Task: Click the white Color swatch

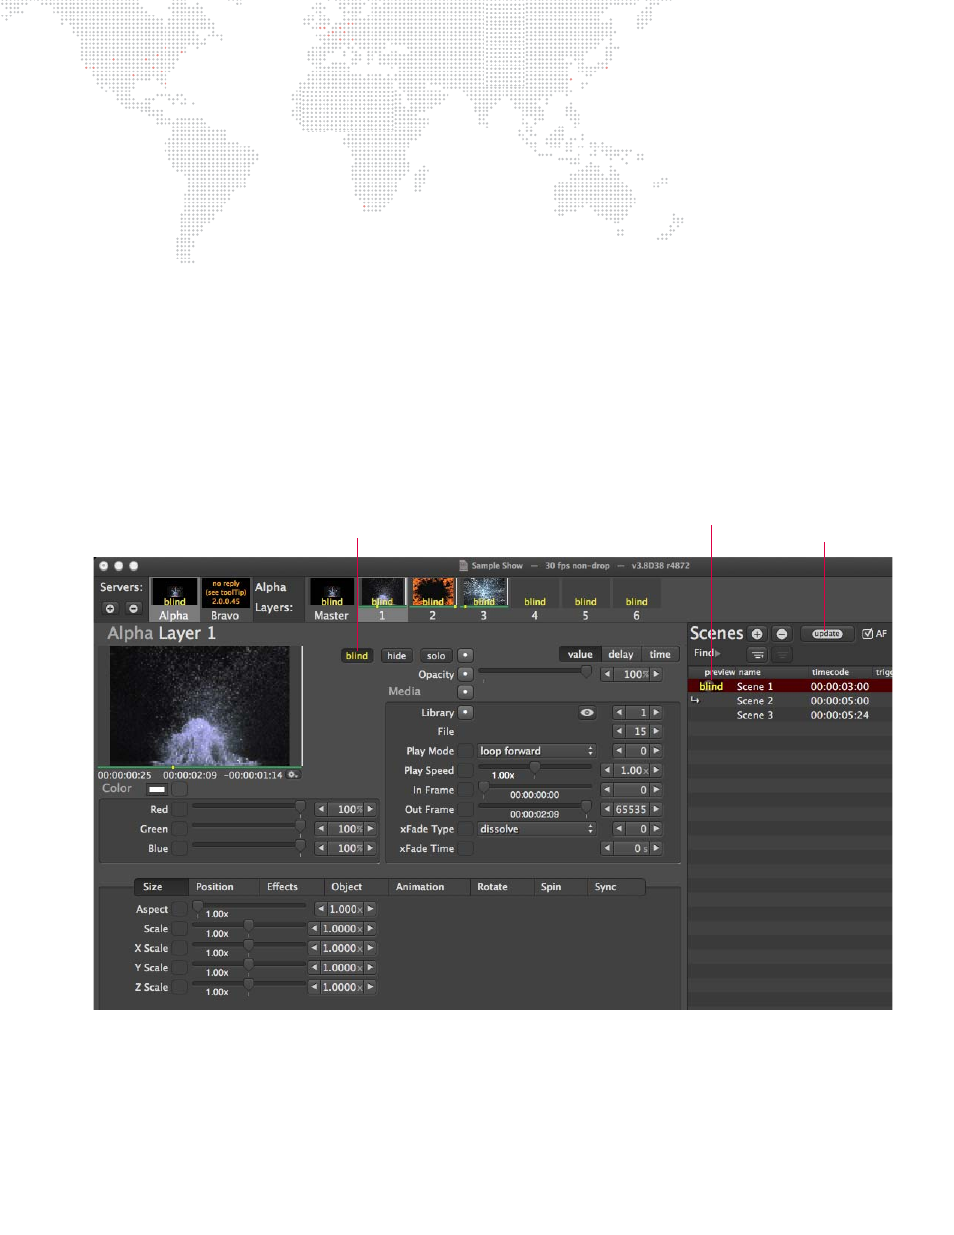Action: [157, 790]
